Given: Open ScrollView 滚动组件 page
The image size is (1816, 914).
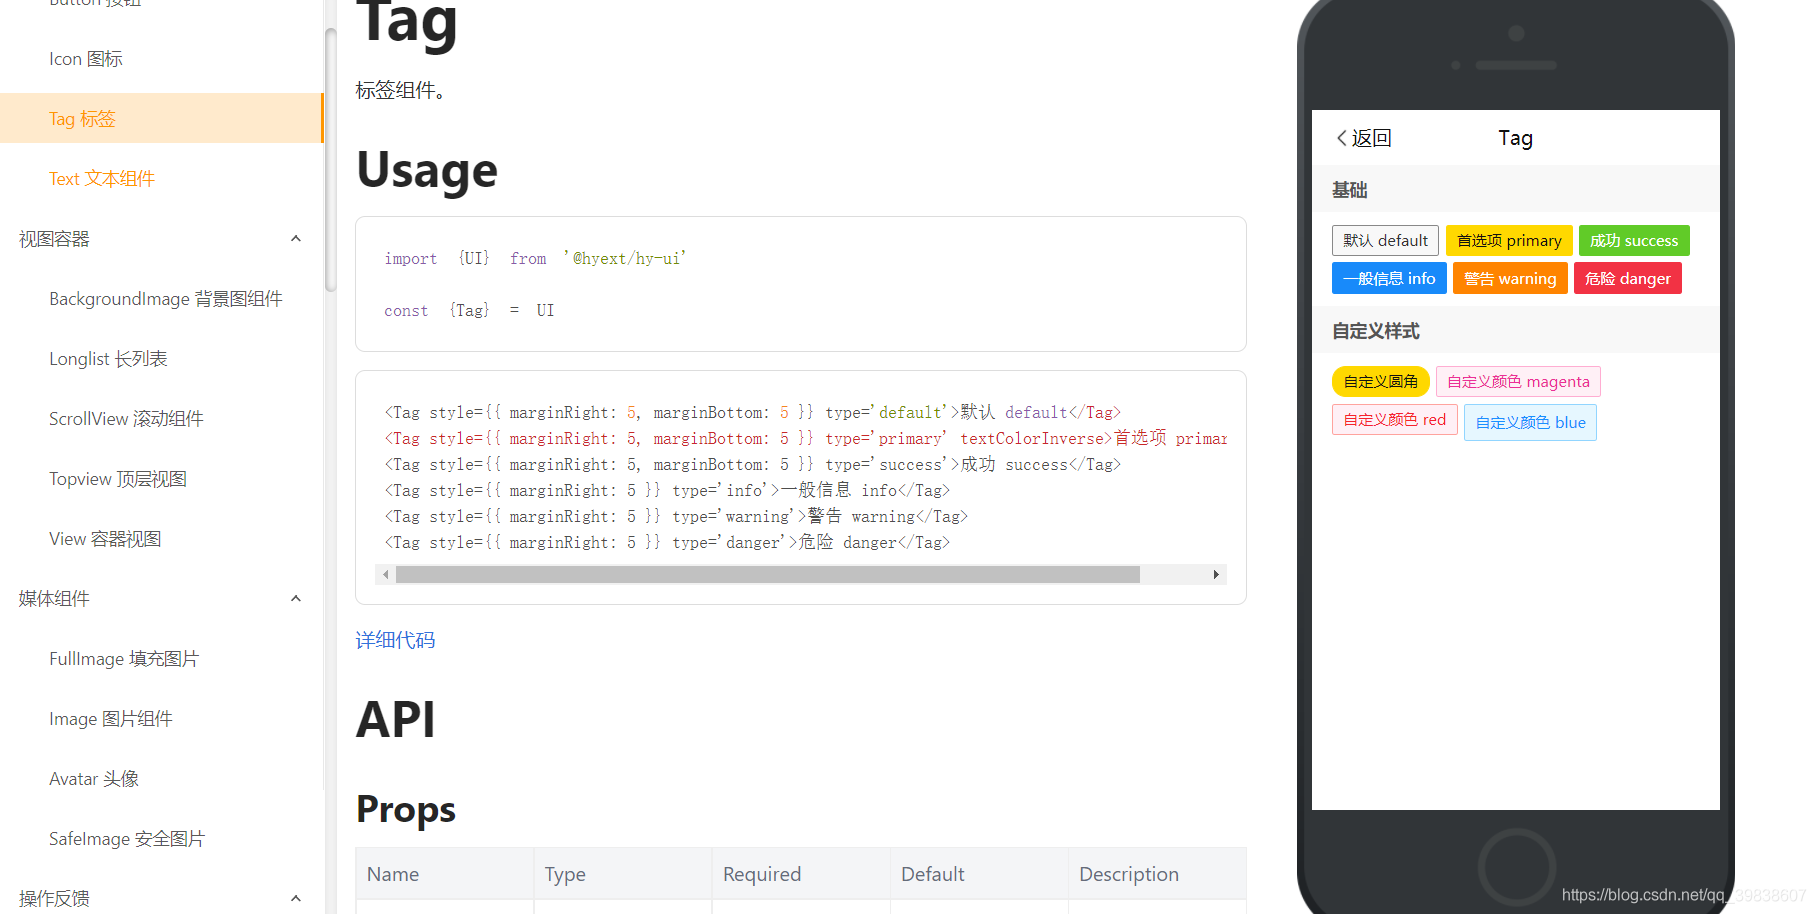Looking at the screenshot, I should tap(126, 419).
